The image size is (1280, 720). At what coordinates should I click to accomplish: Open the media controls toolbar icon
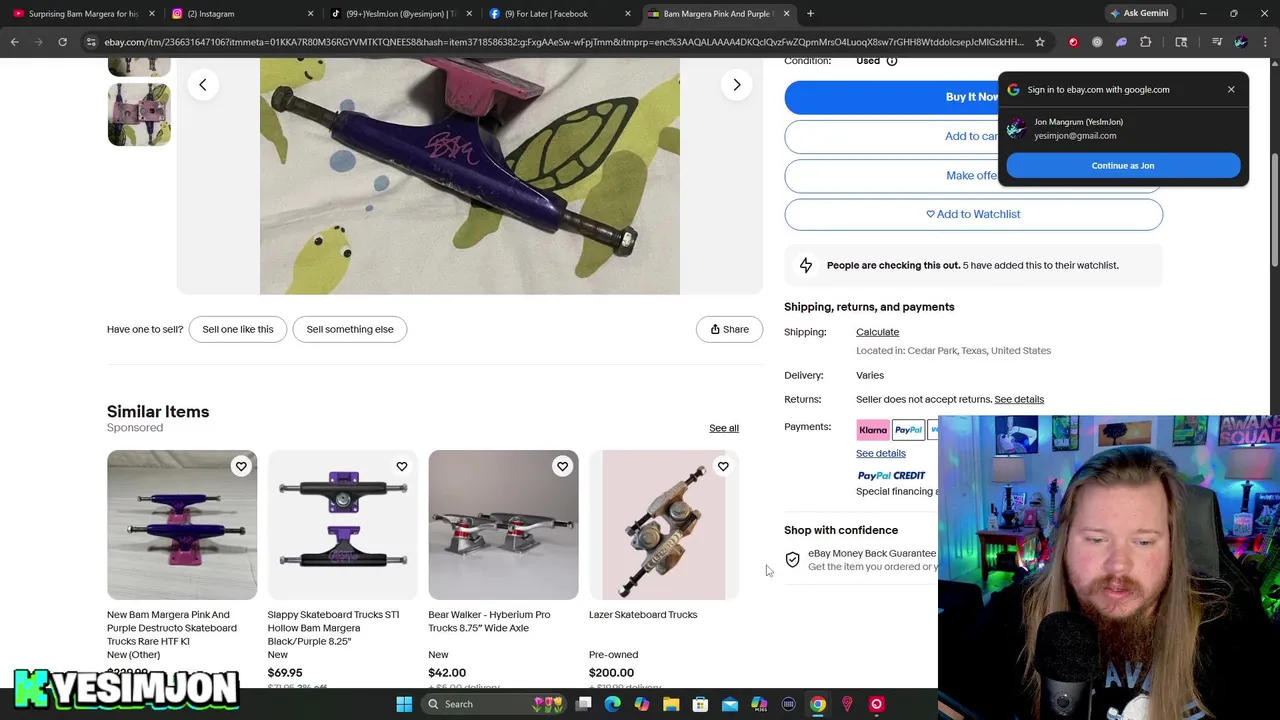1217,42
